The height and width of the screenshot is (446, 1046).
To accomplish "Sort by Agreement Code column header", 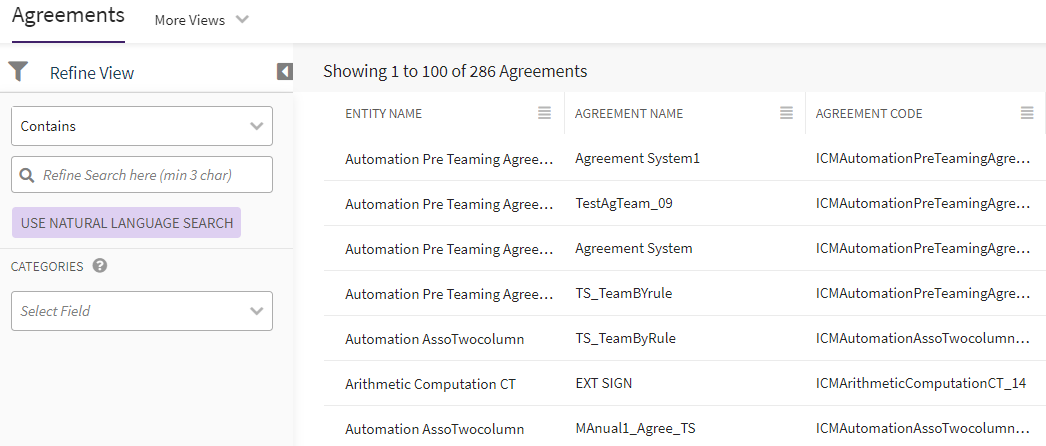I will (x=869, y=114).
